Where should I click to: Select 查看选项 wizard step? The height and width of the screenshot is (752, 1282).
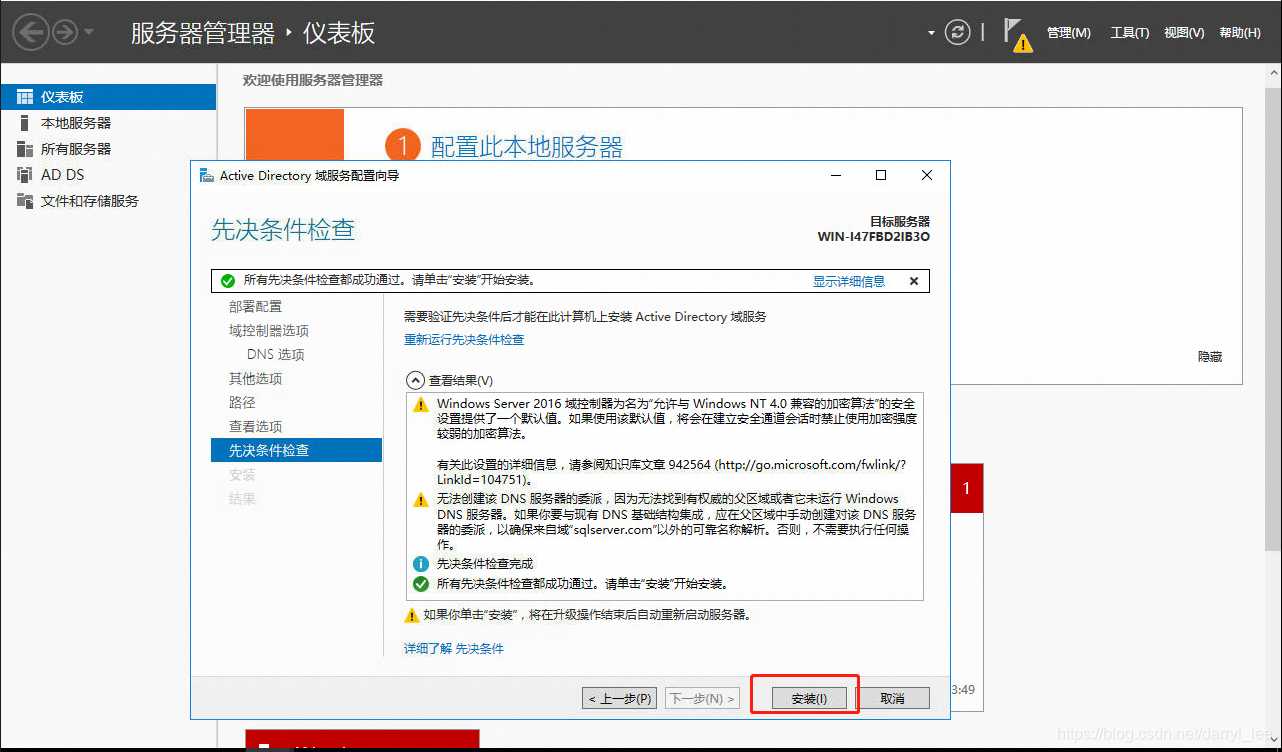[x=255, y=426]
